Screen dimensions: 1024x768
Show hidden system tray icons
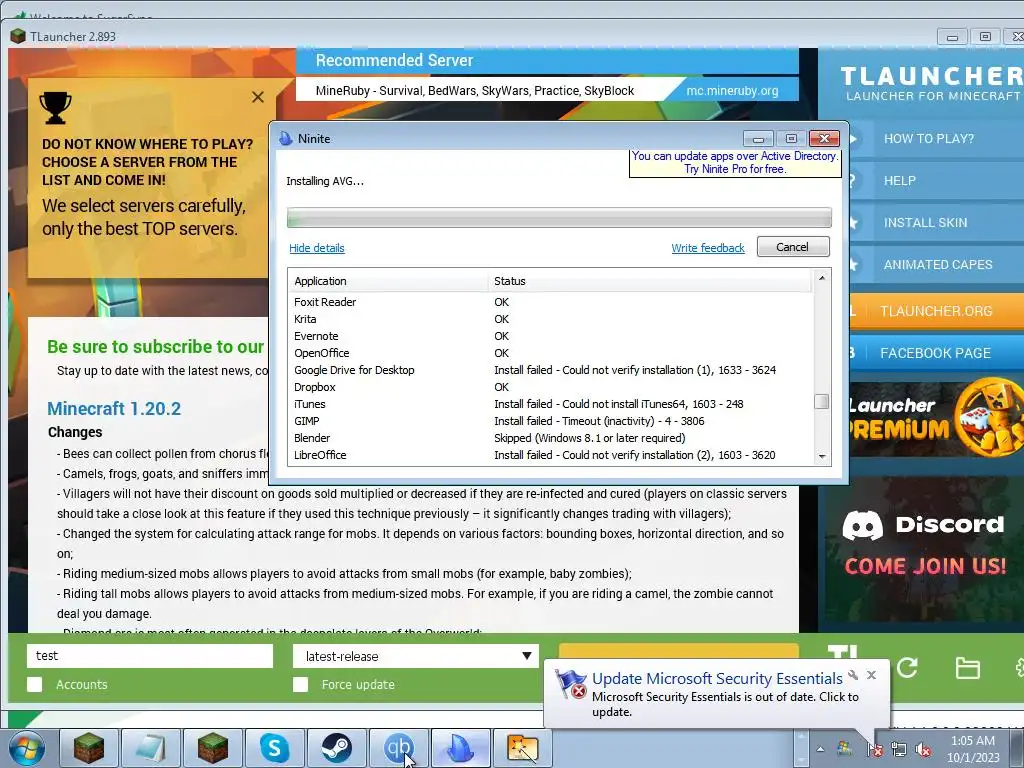[820, 749]
